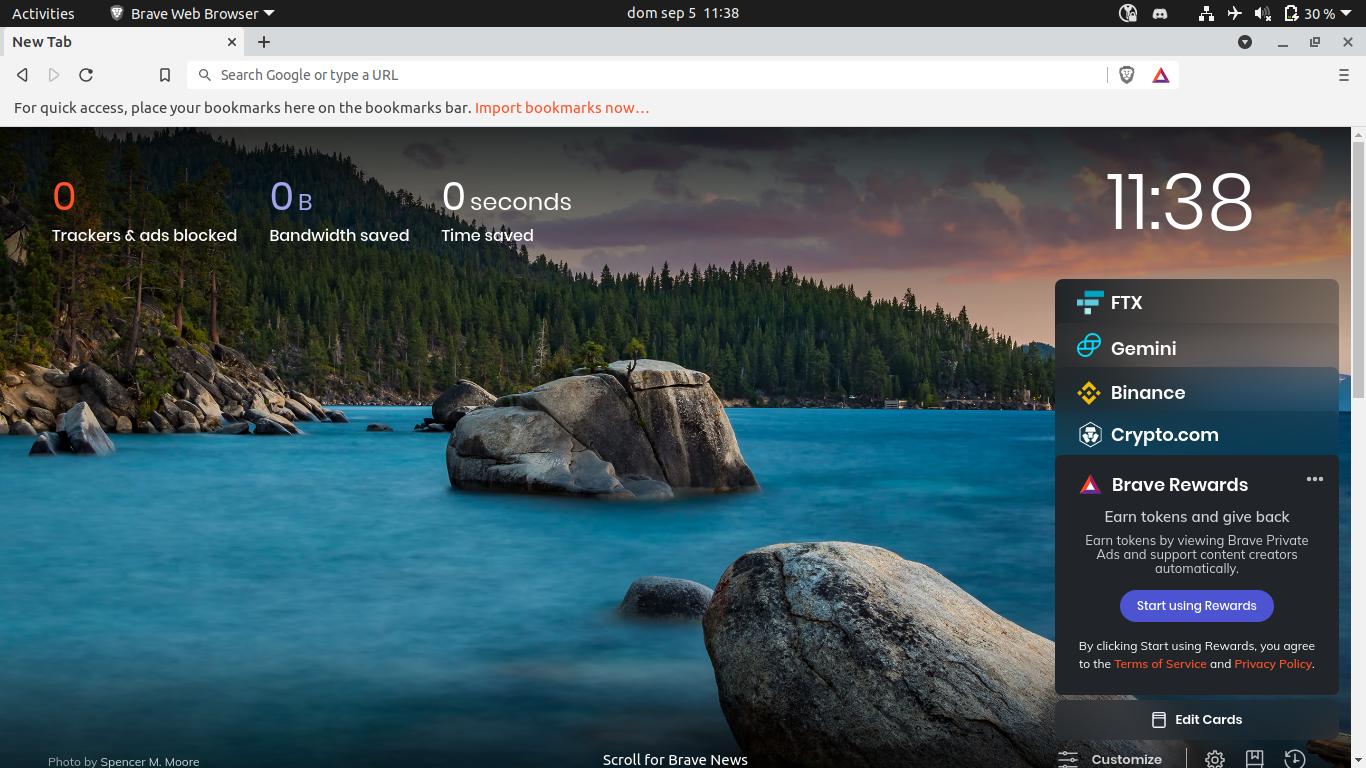This screenshot has height=768, width=1366.
Task: Open the Gemini card
Action: coord(1197,347)
